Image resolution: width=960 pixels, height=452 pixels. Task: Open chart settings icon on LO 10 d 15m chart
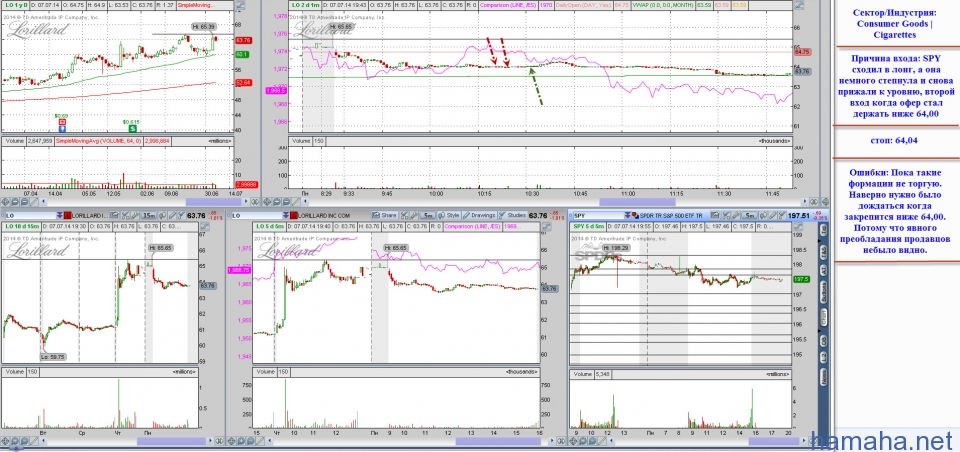point(205,227)
